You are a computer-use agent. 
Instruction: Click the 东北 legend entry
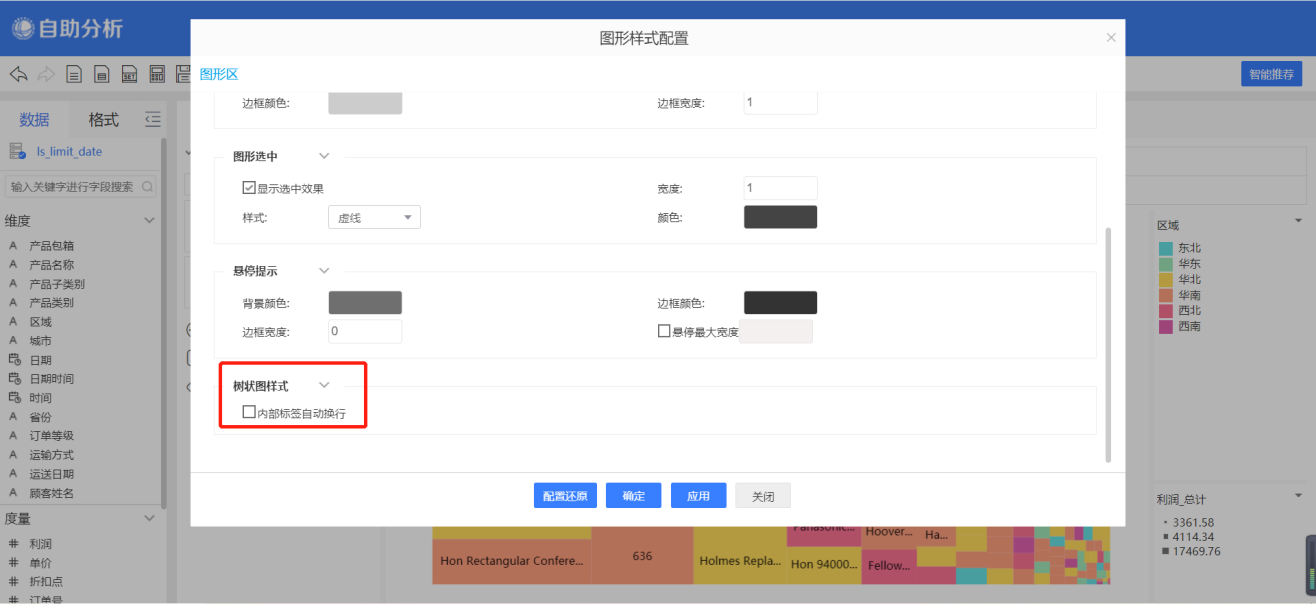pyautogui.click(x=1180, y=248)
